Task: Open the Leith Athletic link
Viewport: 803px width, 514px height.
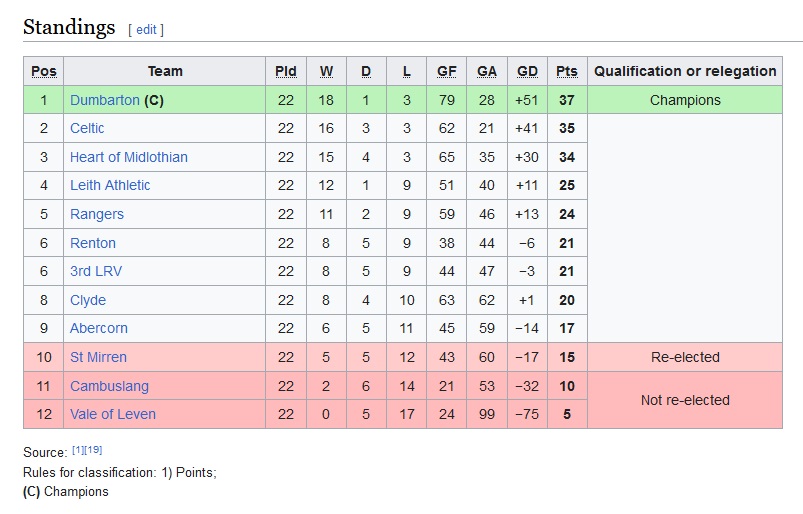Action: [110, 185]
